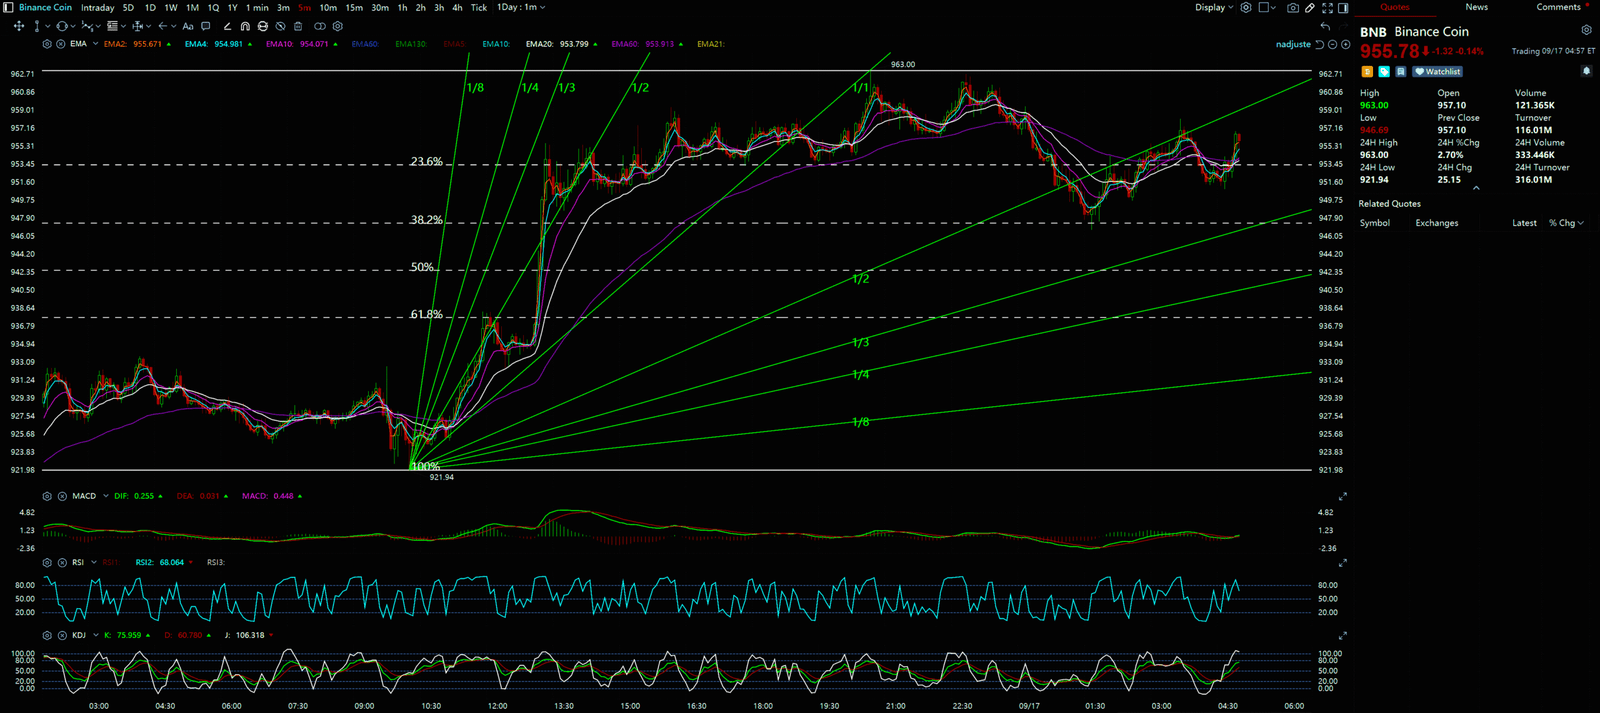Image resolution: width=1600 pixels, height=713 pixels.
Task: Toggle the lock drawings icon
Action: click(x=263, y=26)
